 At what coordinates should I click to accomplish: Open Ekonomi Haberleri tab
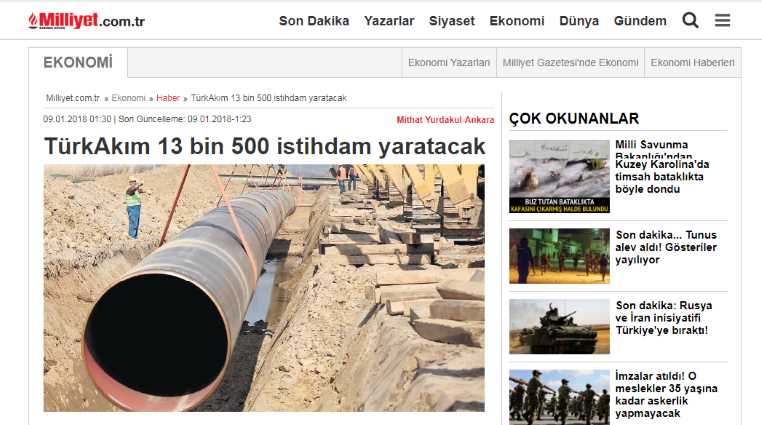point(693,63)
